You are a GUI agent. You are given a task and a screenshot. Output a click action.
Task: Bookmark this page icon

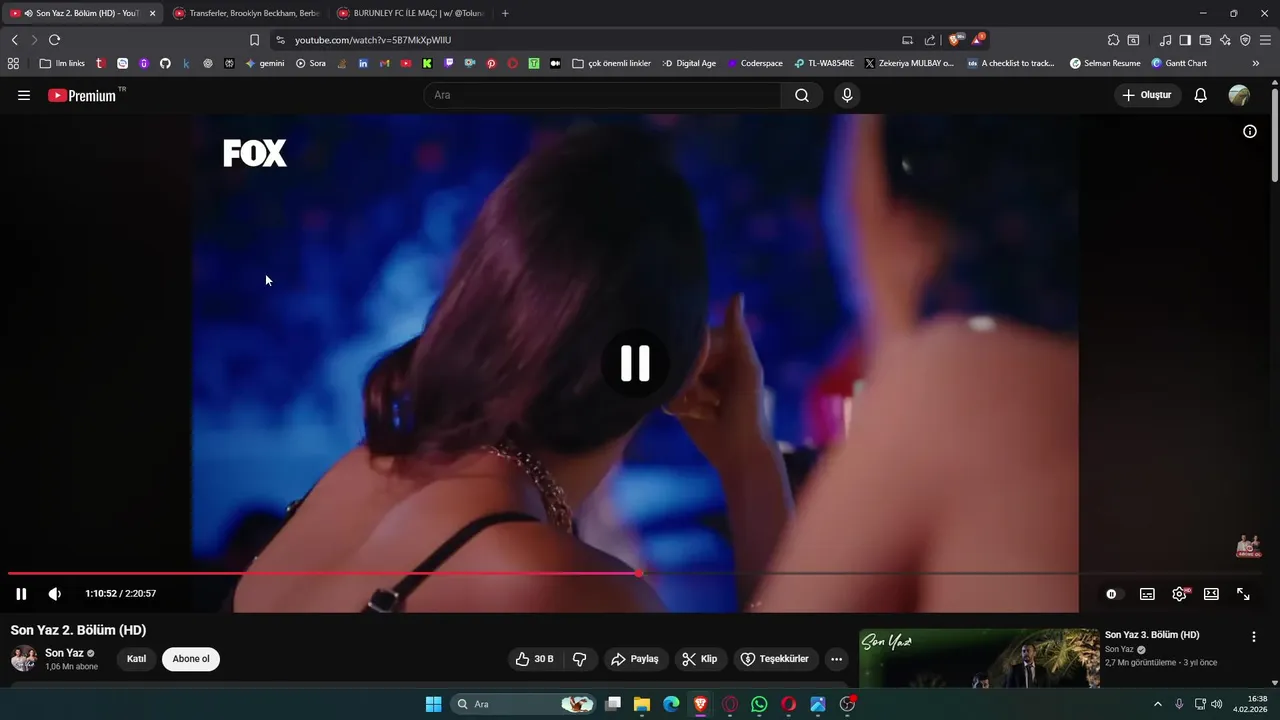coord(254,40)
